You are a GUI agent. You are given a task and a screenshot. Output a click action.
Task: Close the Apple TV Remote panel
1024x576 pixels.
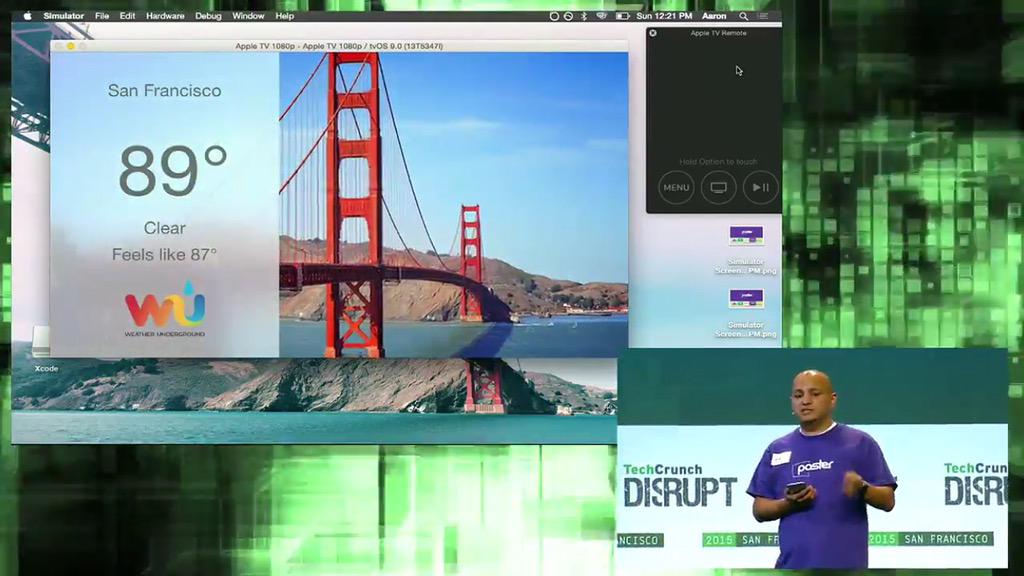pos(653,33)
